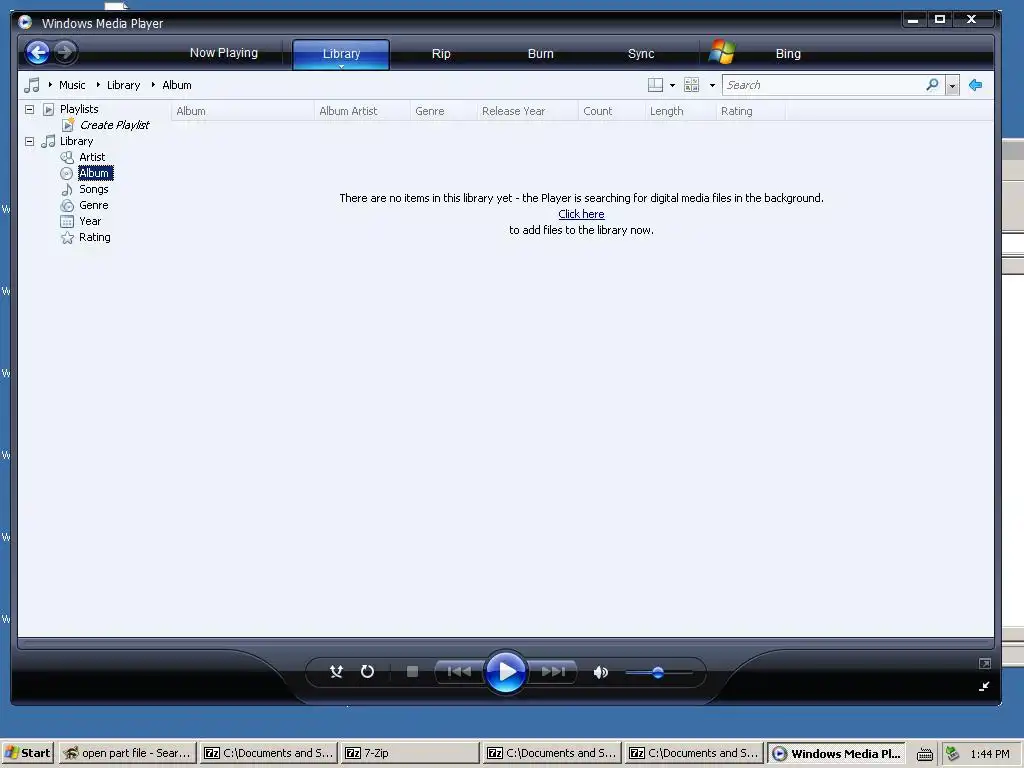This screenshot has width=1024, height=768.
Task: Click the forward navigation arrow
Action: click(x=65, y=52)
